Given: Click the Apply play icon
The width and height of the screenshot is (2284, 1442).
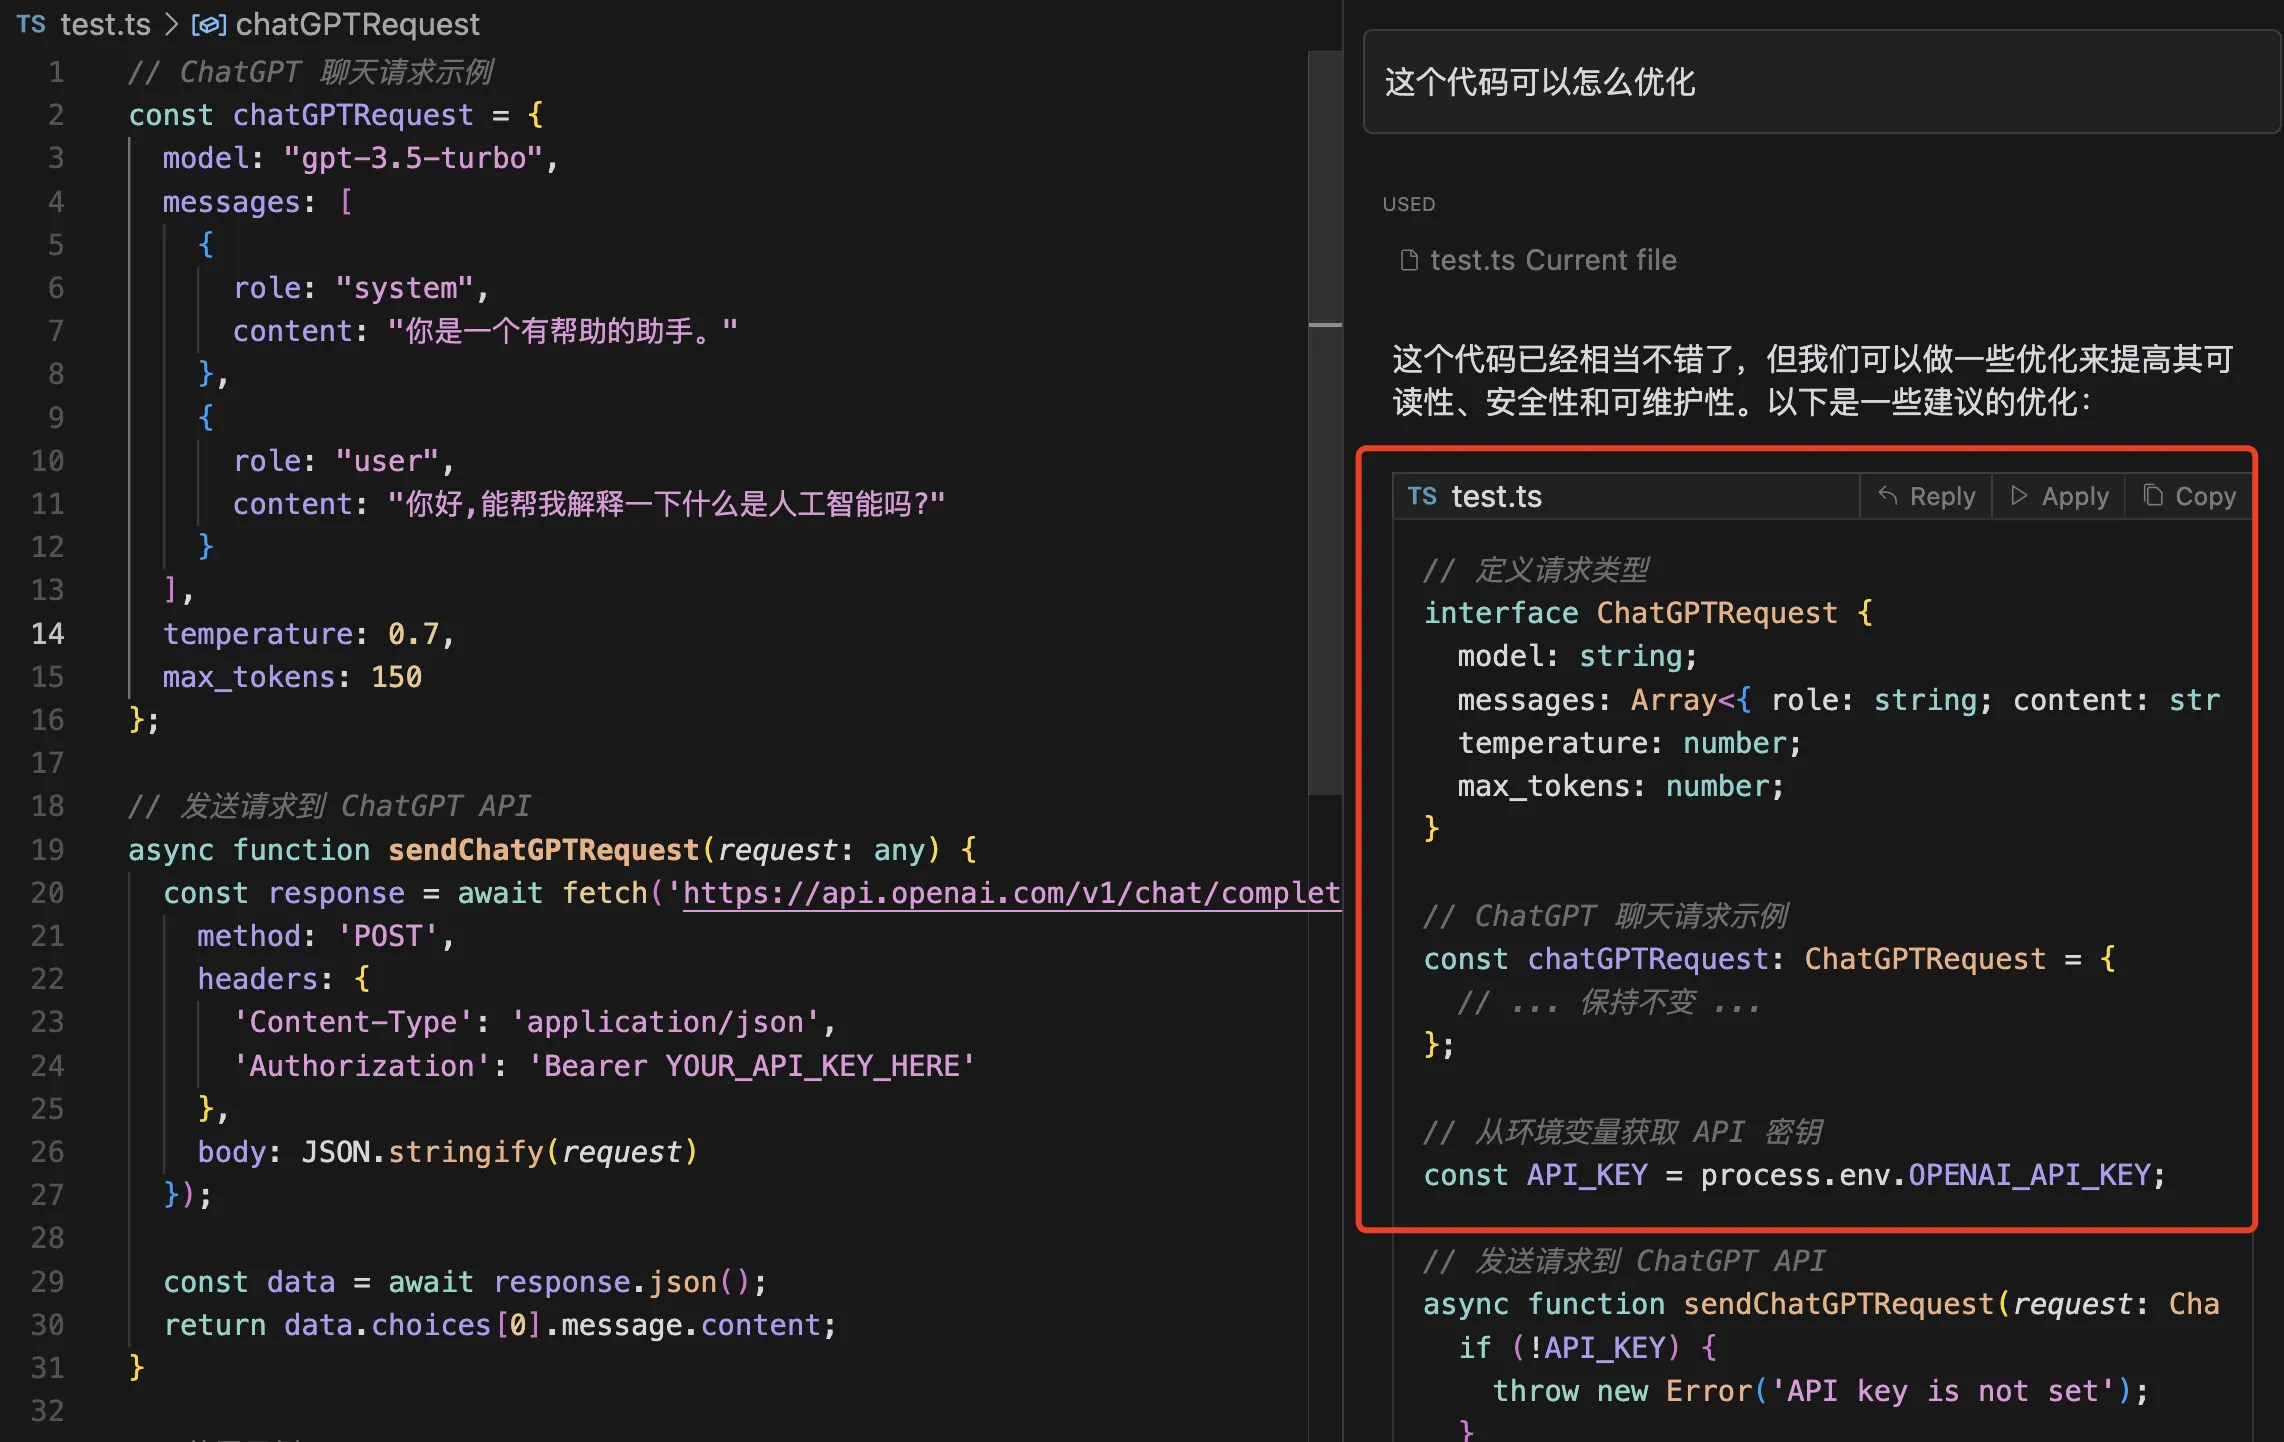Looking at the screenshot, I should (2019, 496).
